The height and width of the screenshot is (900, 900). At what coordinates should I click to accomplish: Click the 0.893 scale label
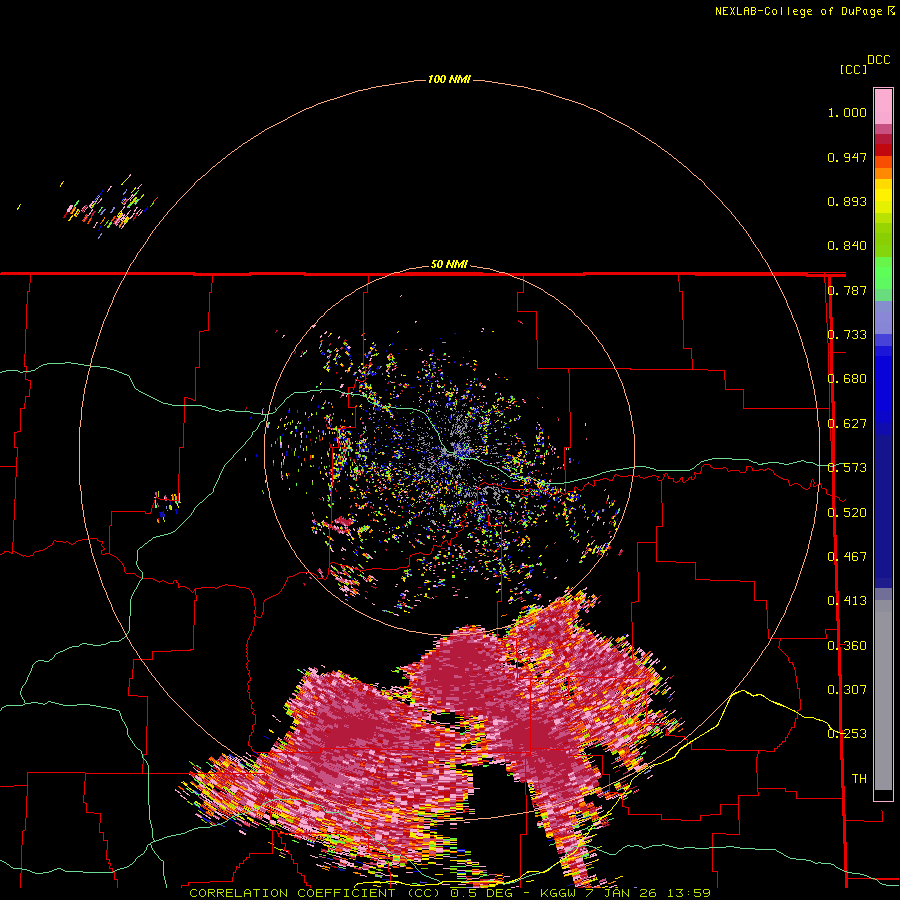847,201
